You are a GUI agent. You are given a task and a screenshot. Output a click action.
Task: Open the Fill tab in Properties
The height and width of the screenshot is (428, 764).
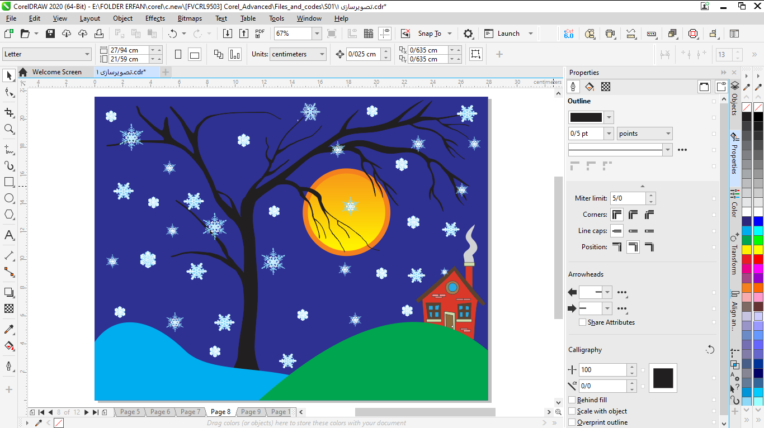point(589,87)
